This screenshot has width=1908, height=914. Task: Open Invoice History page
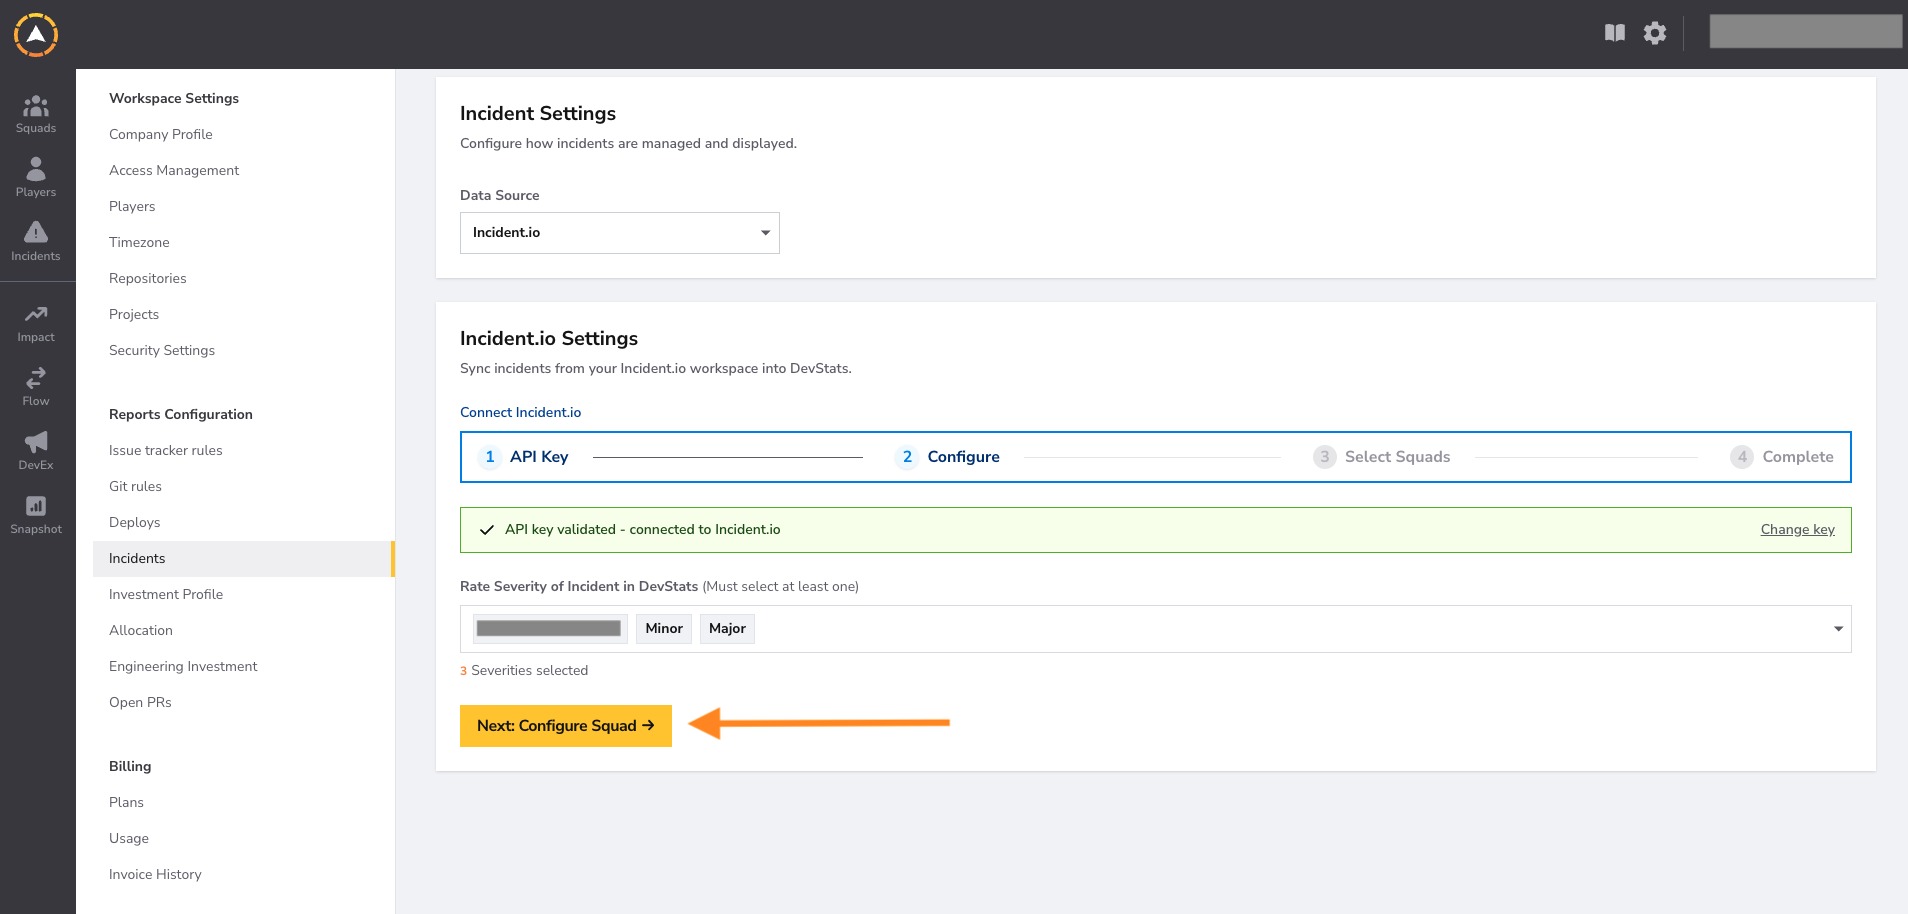(x=155, y=874)
